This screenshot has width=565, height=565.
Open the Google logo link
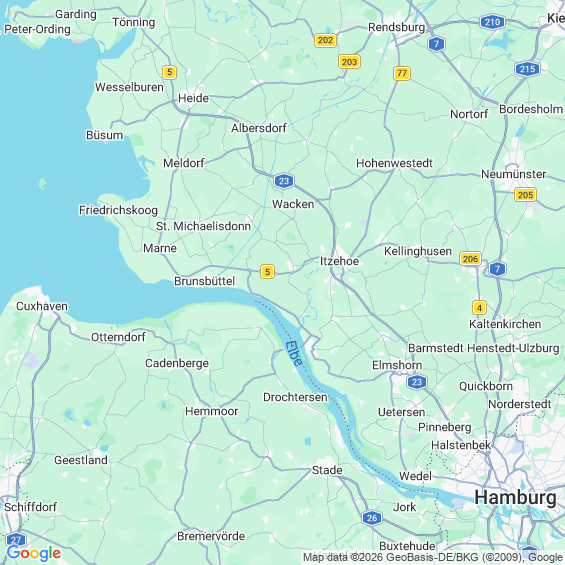[34, 553]
